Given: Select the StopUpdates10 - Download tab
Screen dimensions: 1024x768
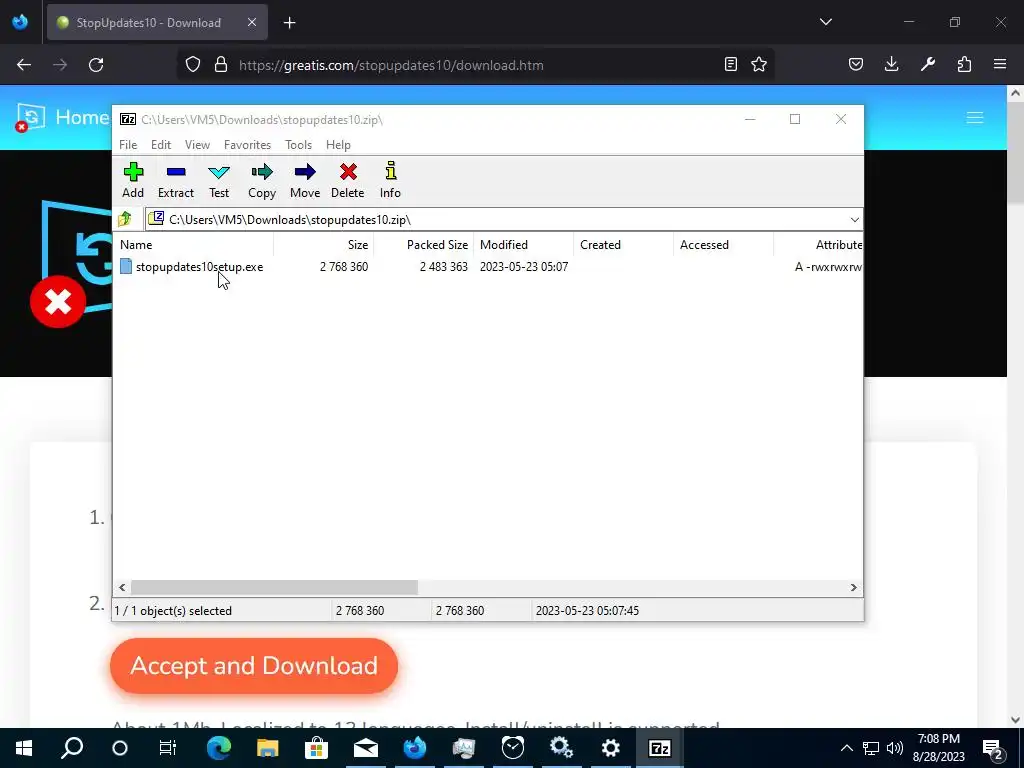Looking at the screenshot, I should tap(157, 22).
